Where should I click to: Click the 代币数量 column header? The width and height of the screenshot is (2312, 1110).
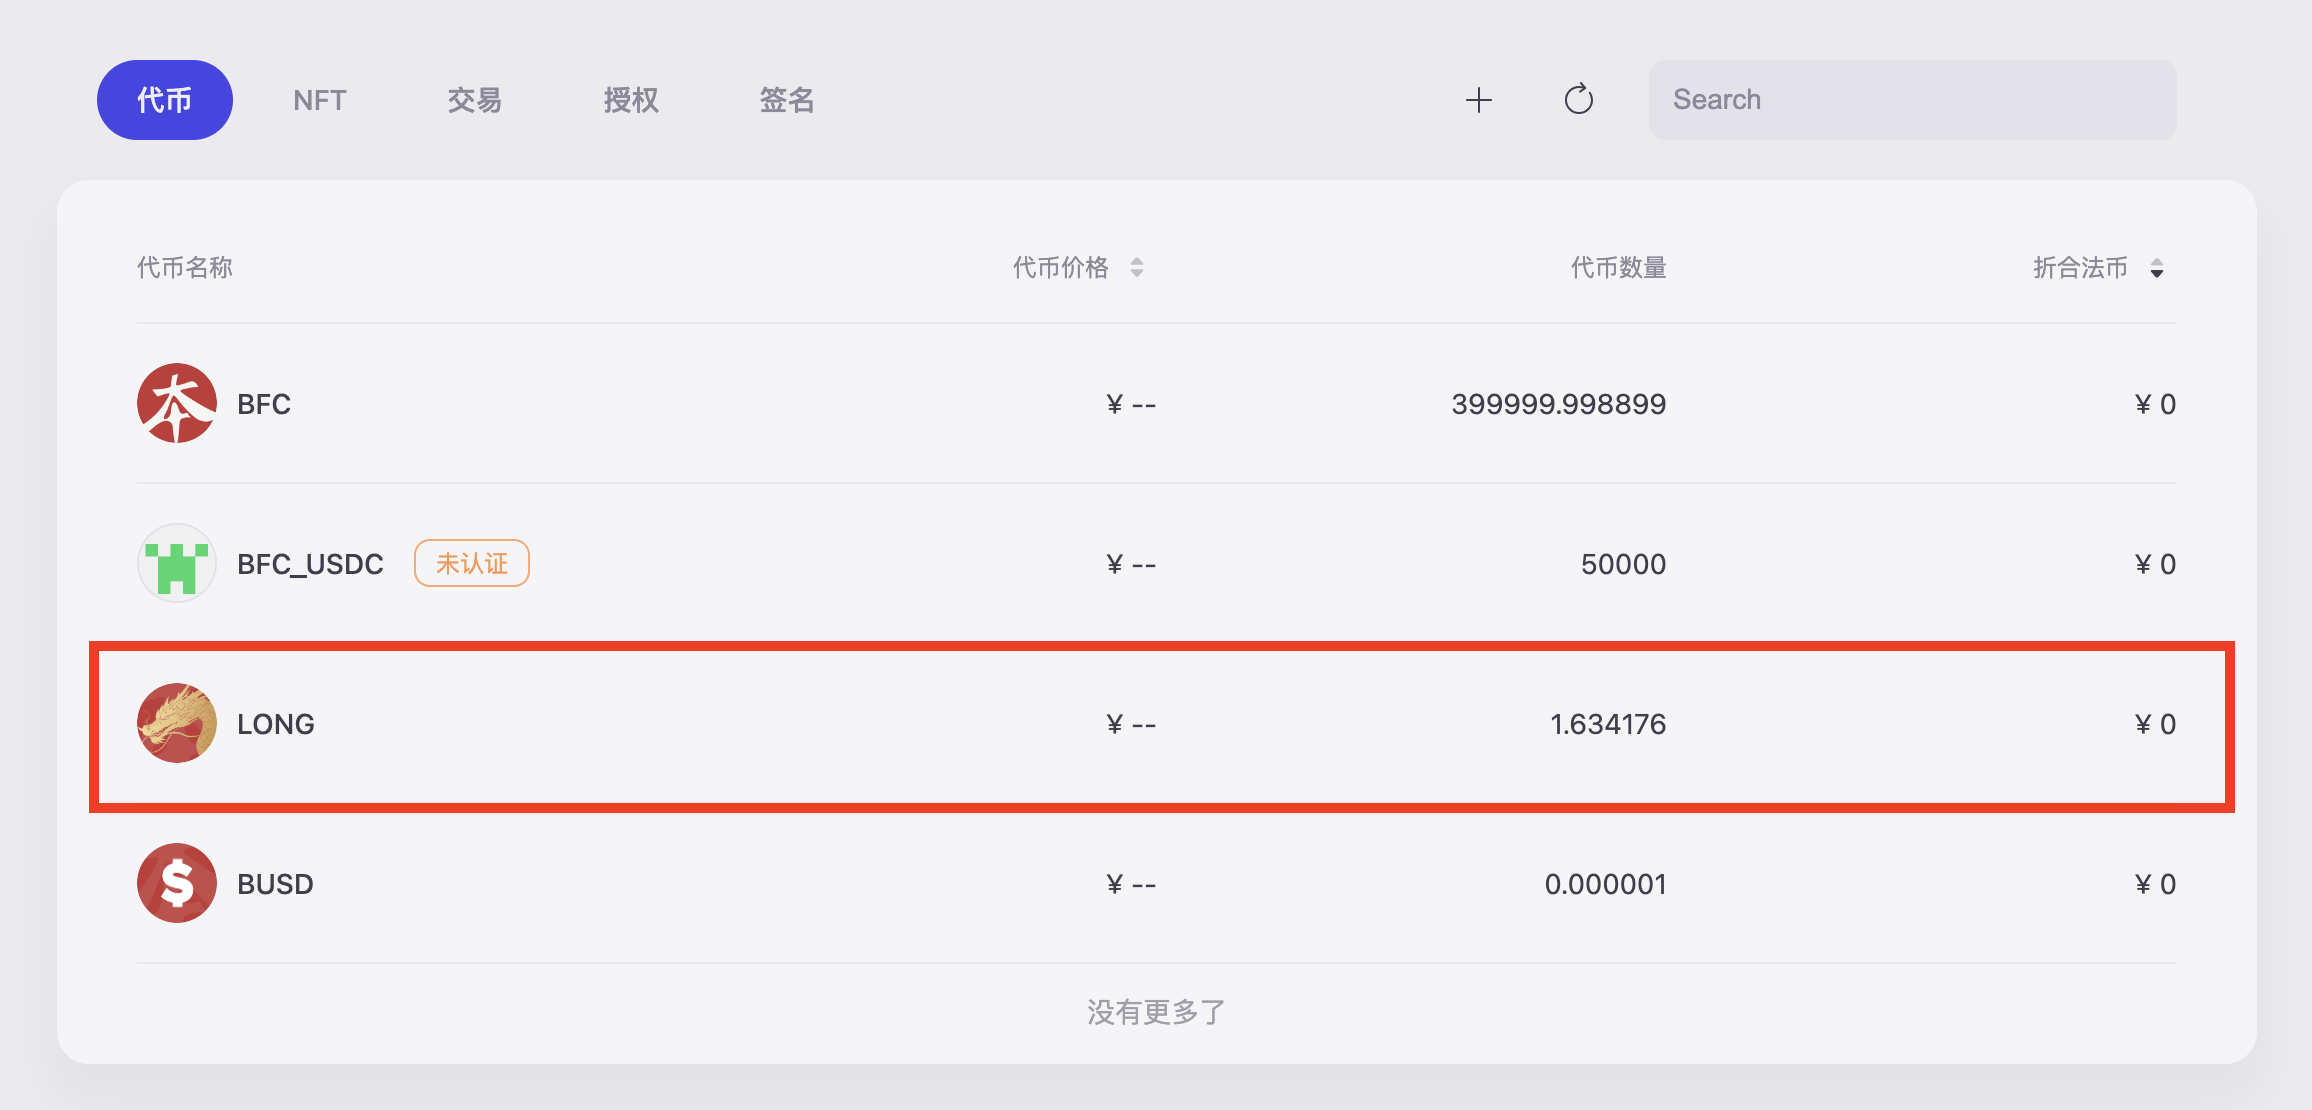tap(1618, 267)
